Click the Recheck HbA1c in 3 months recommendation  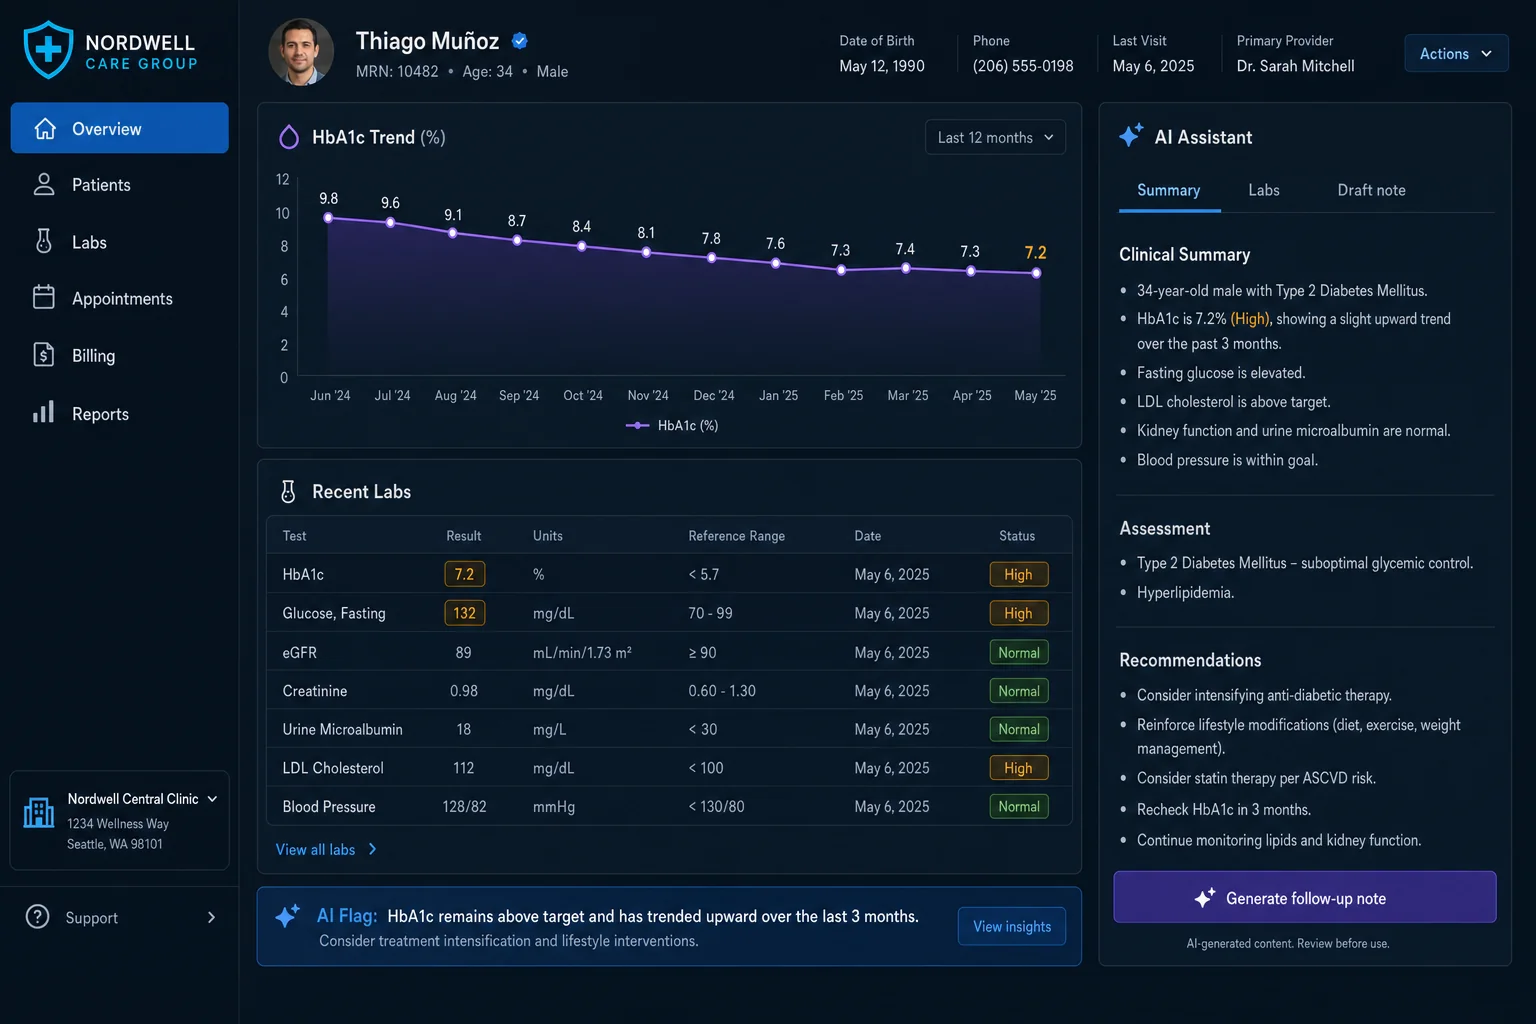pos(1223,809)
